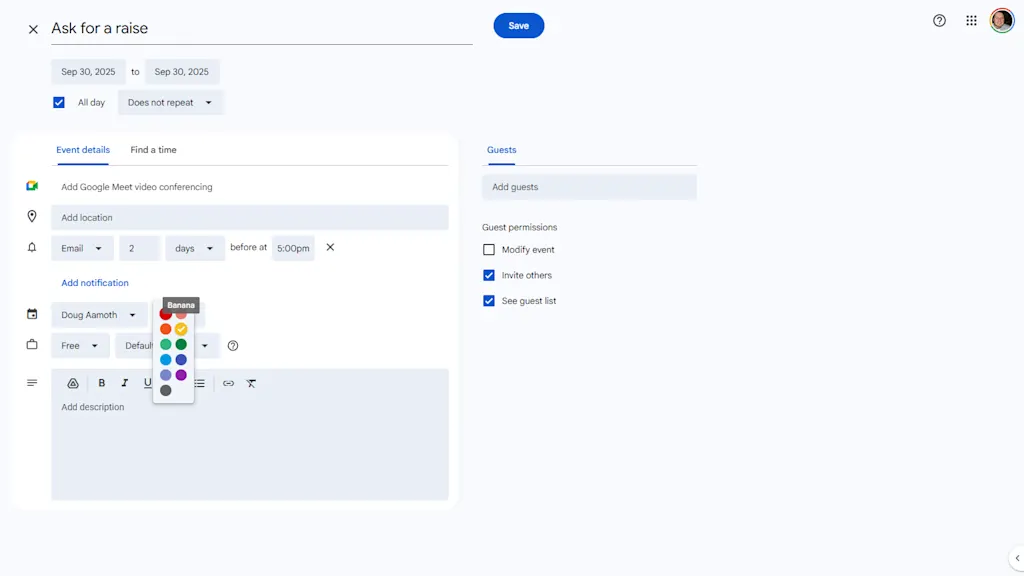
Task: Open the Does not repeat dropdown
Action: tap(170, 102)
